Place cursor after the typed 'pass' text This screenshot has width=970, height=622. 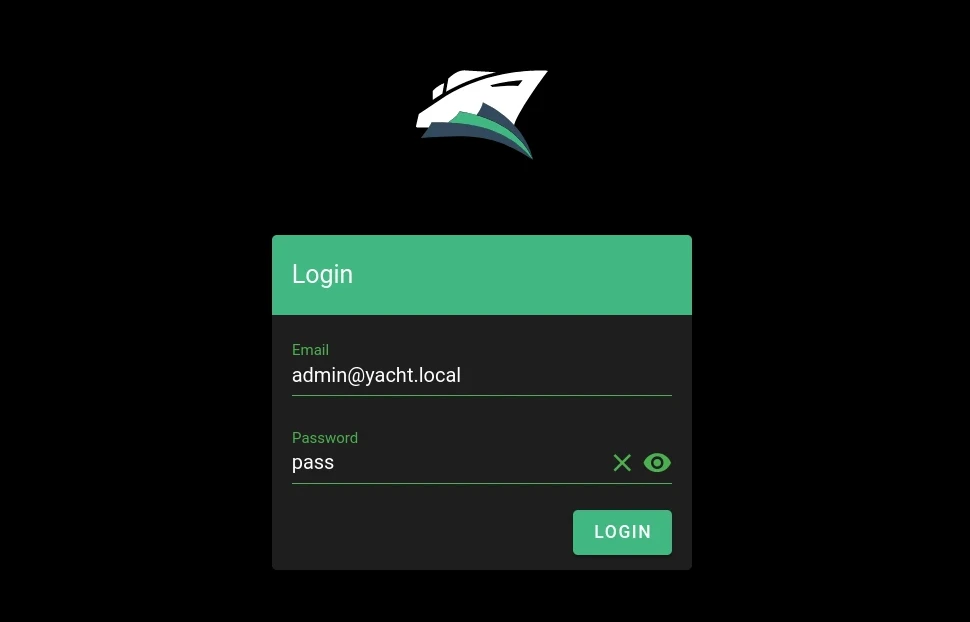coord(335,462)
